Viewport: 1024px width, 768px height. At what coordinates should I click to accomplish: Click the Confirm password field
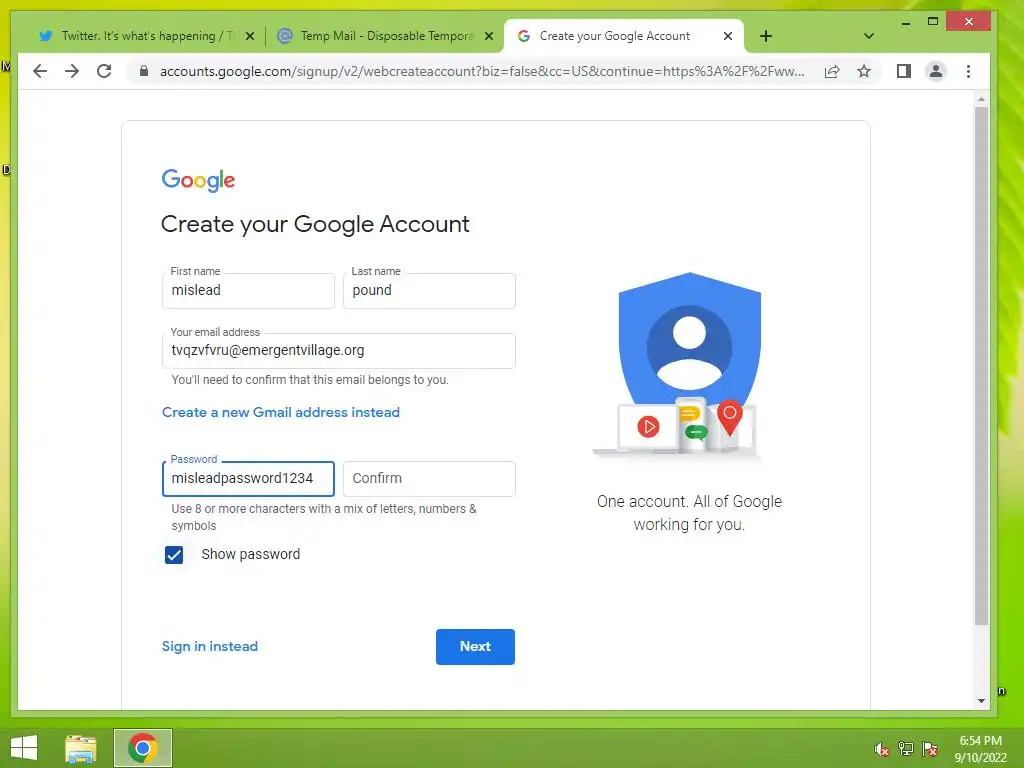429,479
